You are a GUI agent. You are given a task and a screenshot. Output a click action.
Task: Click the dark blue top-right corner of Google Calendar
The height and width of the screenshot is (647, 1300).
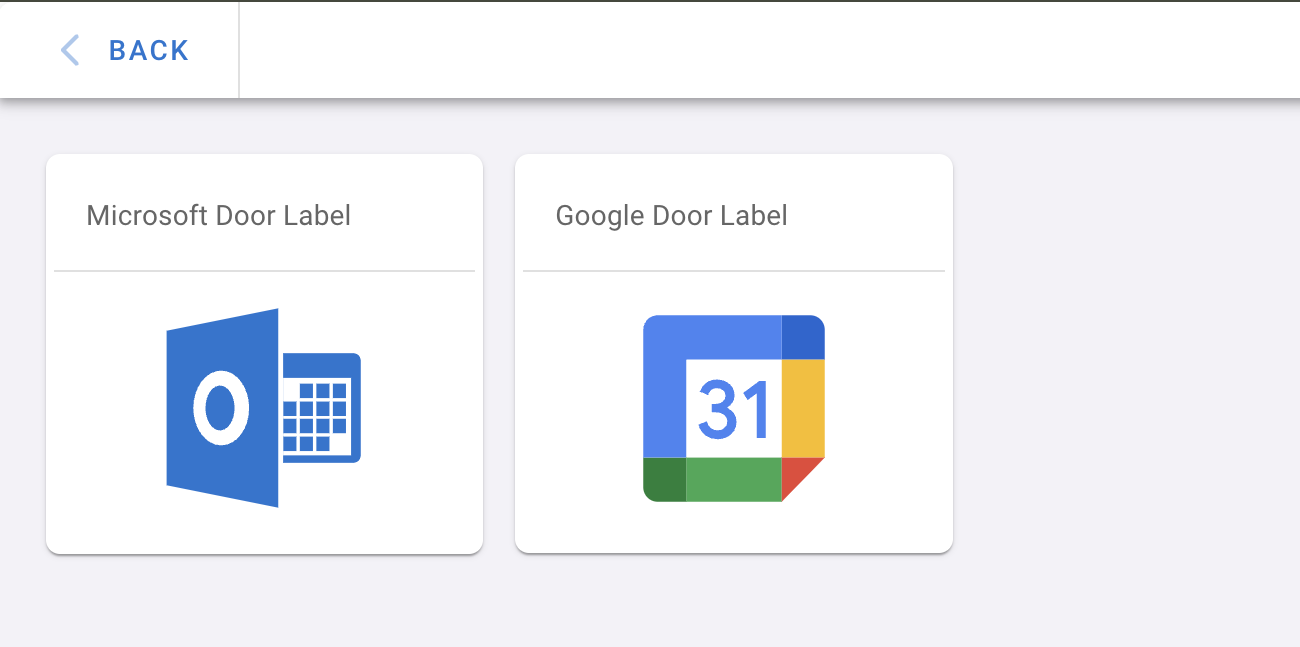pos(803,336)
